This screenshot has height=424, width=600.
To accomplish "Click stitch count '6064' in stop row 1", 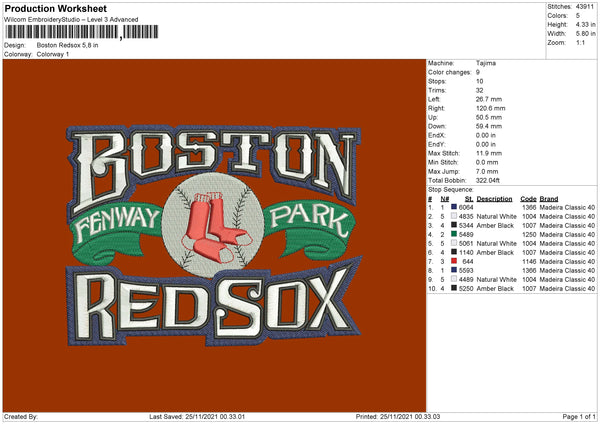I will (x=466, y=207).
